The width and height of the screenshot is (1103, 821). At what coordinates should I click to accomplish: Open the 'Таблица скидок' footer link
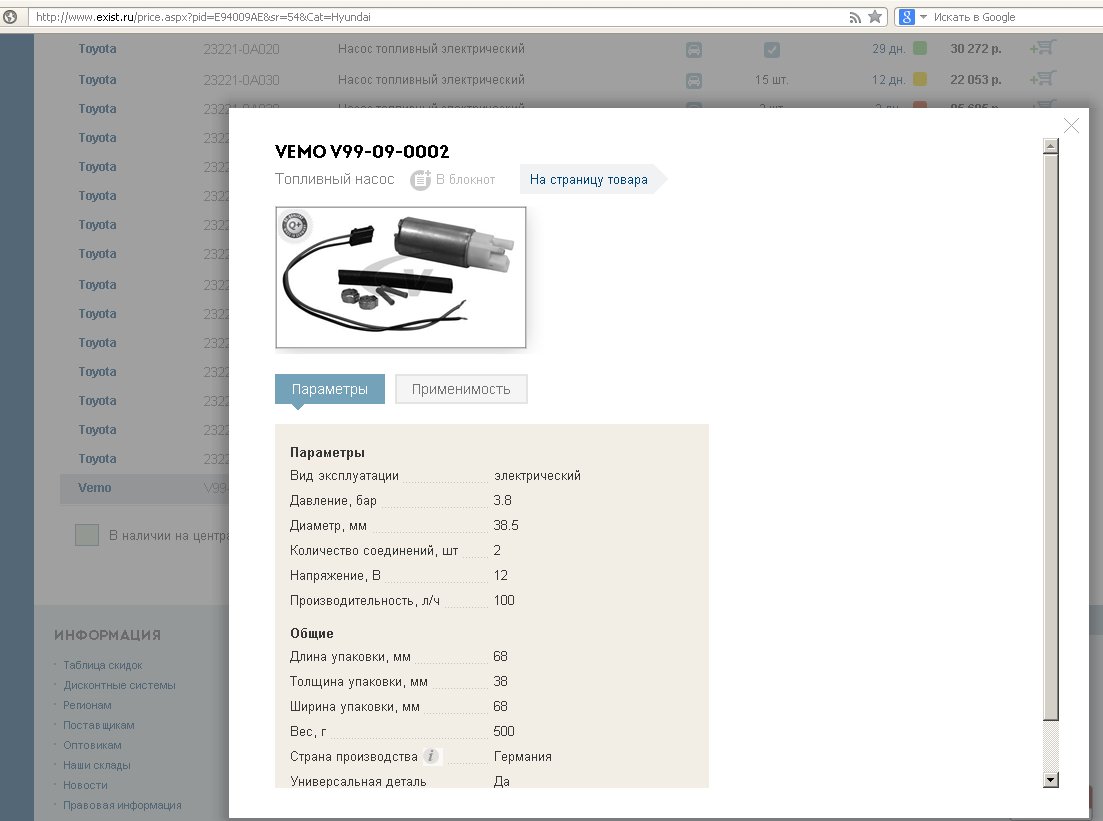(x=103, y=665)
